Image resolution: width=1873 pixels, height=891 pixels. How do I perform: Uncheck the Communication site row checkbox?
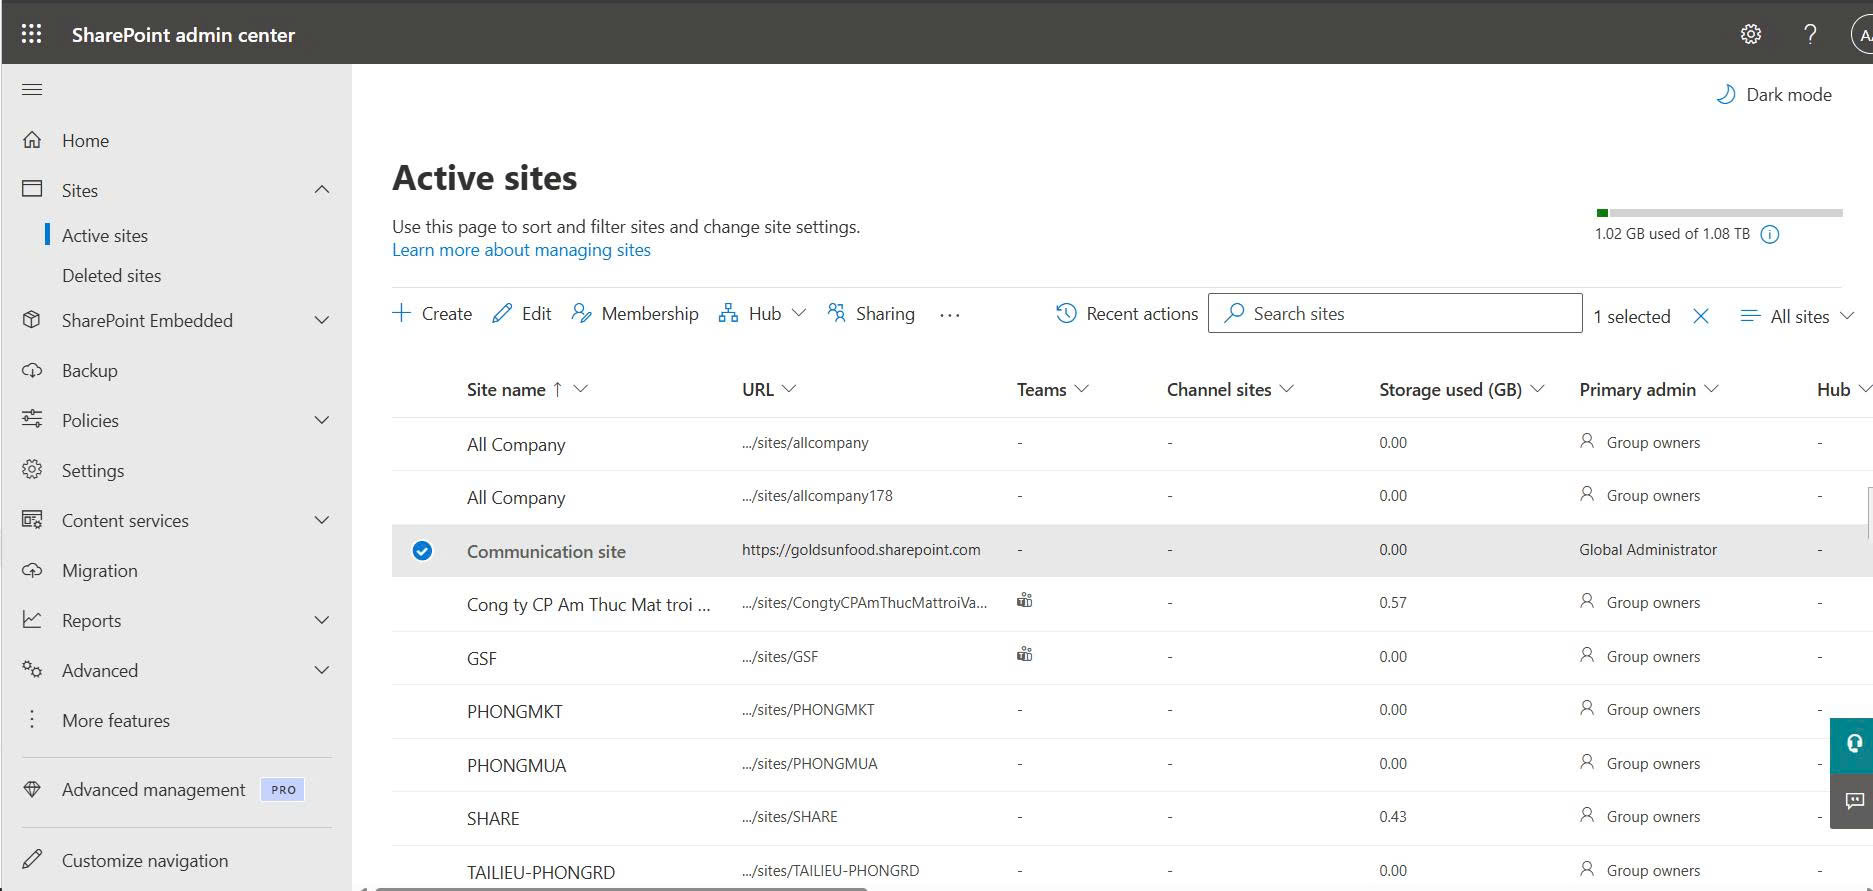tap(422, 551)
